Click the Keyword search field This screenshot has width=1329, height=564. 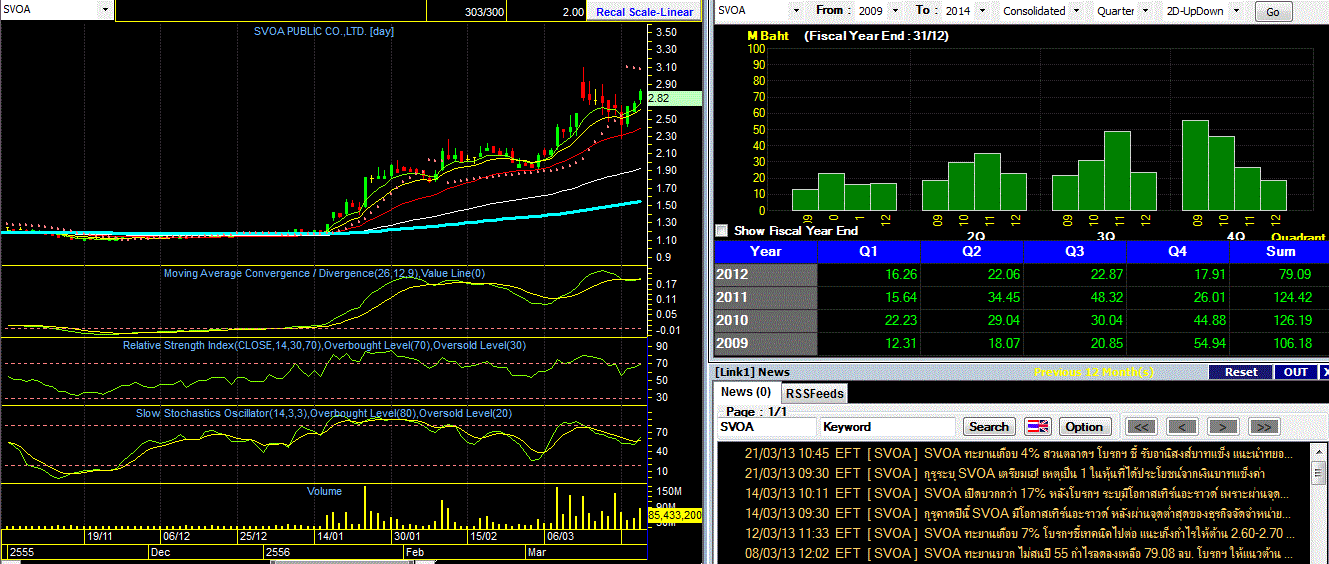click(887, 427)
